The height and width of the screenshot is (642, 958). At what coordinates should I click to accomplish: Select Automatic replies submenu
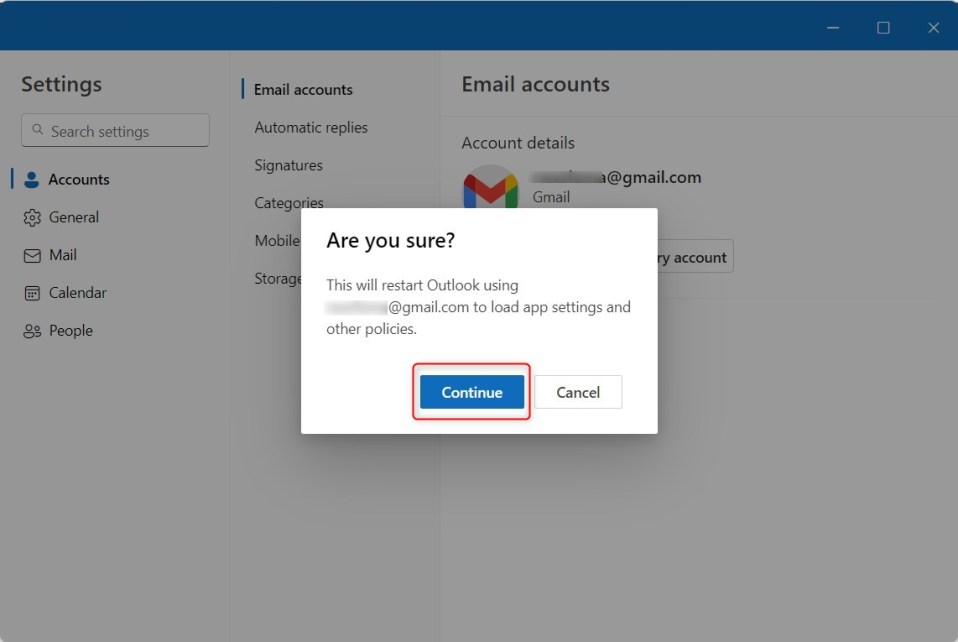coord(311,128)
